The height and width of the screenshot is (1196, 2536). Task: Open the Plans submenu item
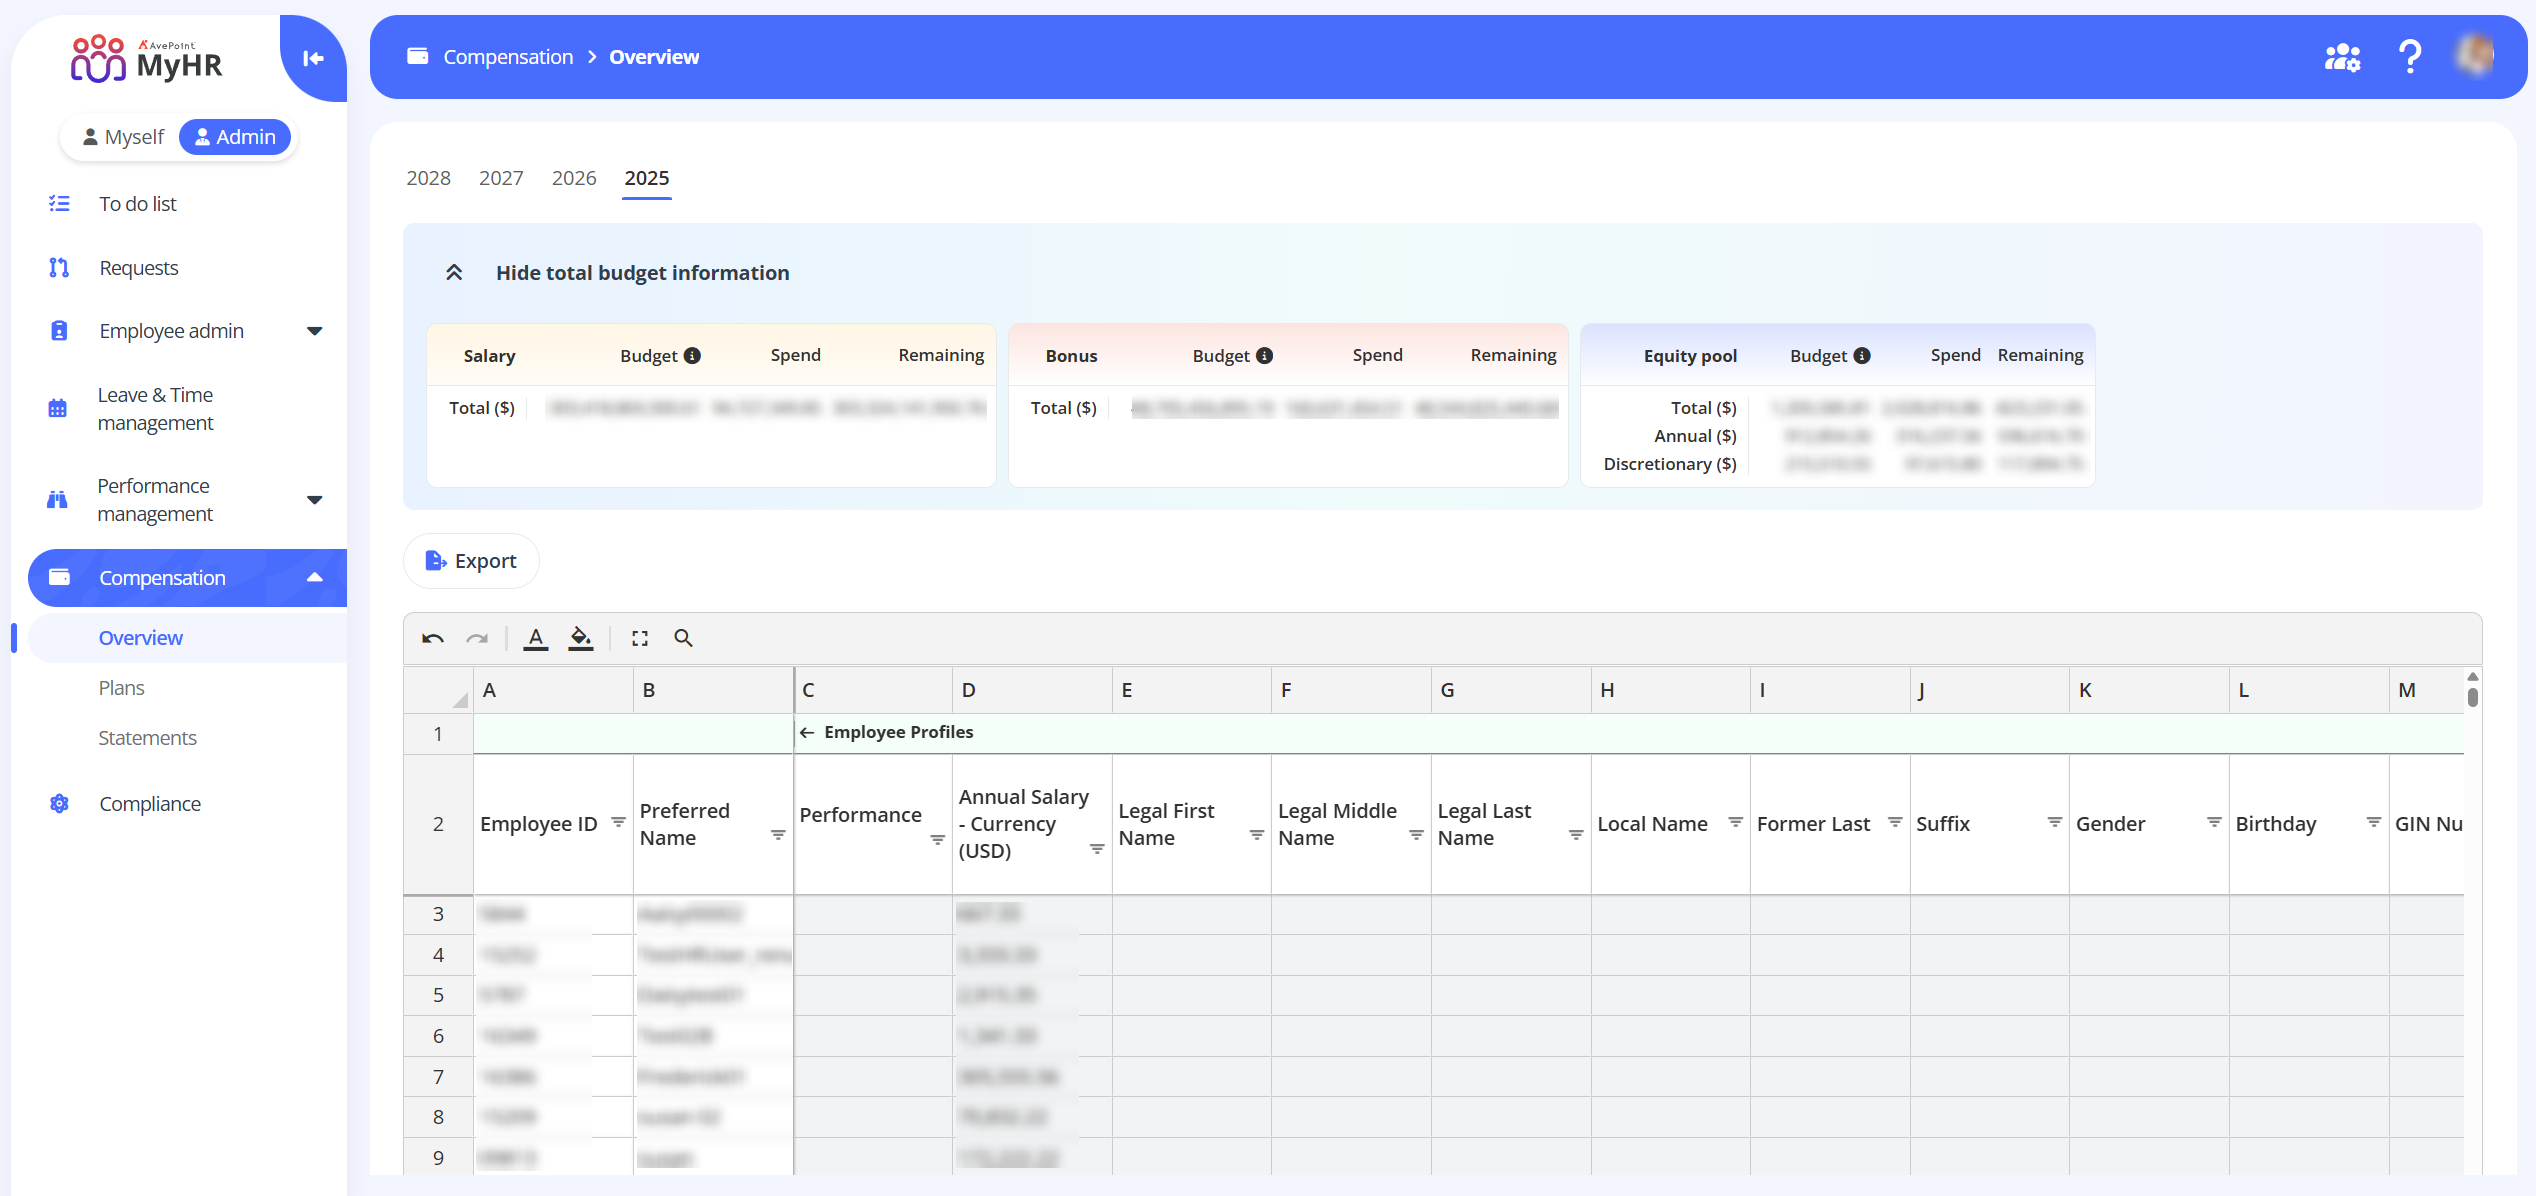pyautogui.click(x=121, y=688)
